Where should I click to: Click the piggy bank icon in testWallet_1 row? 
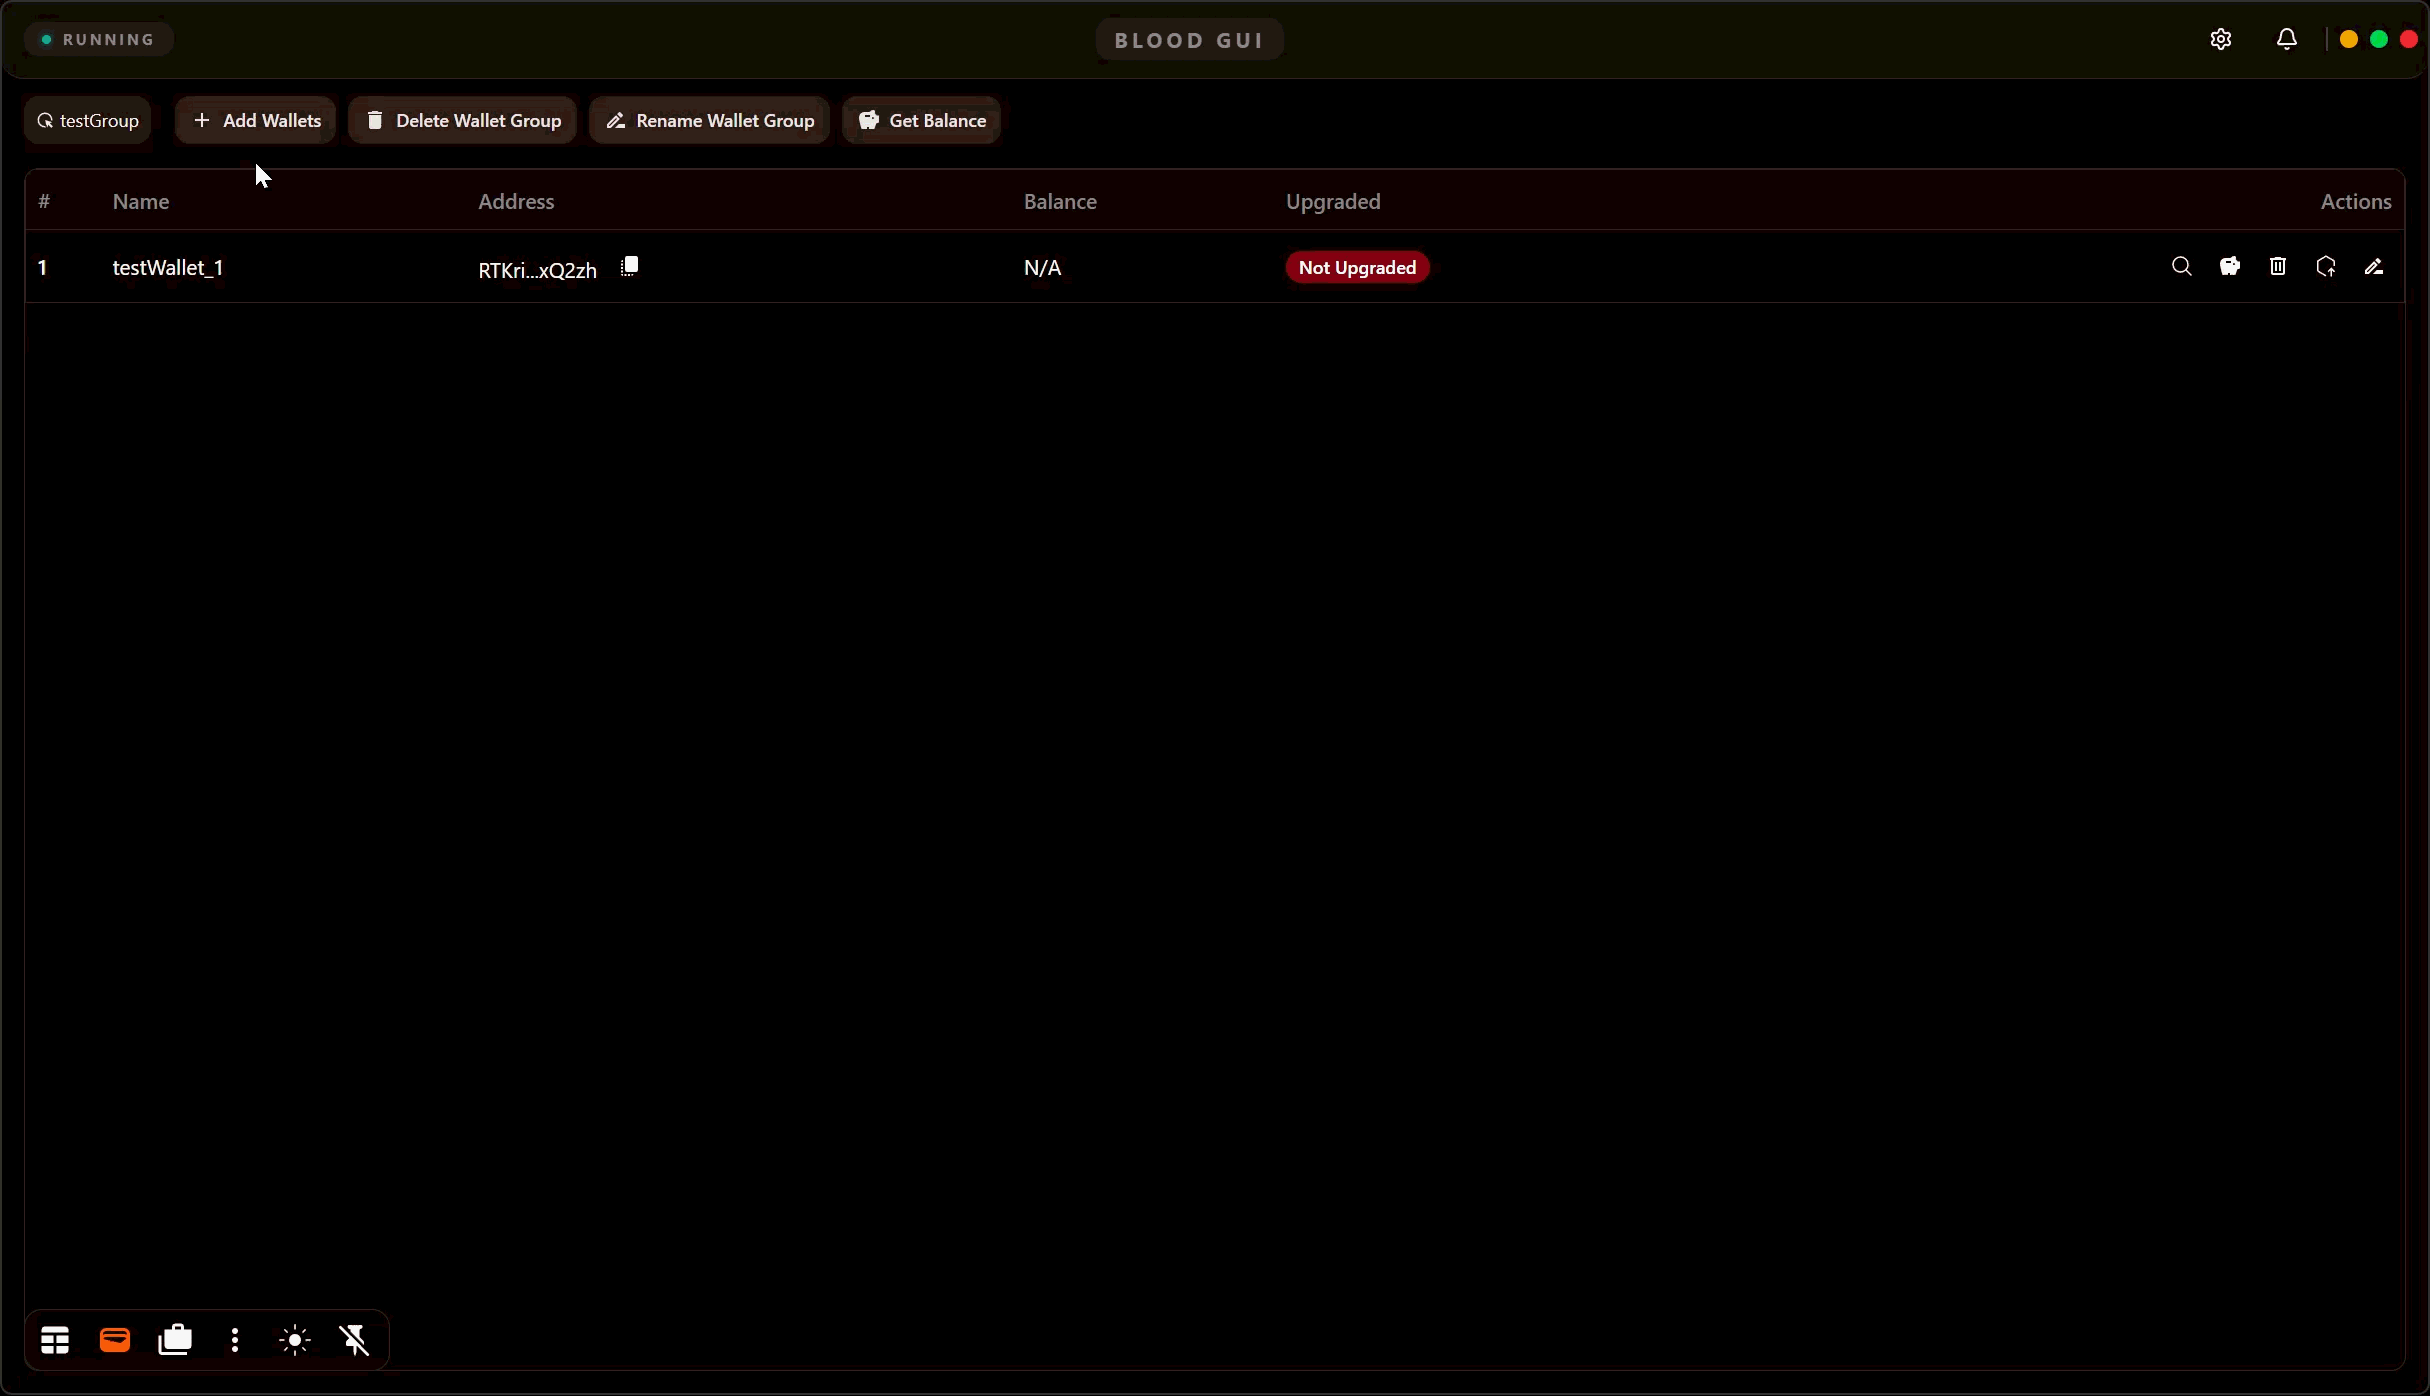tap(2229, 267)
